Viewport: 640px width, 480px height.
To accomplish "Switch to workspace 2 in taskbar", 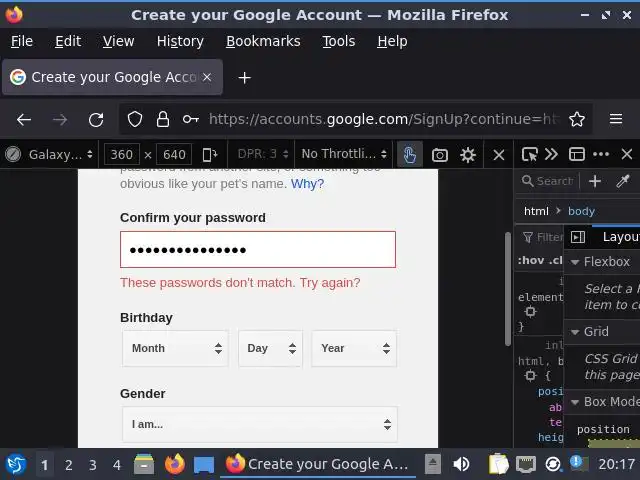I will click(x=69, y=464).
